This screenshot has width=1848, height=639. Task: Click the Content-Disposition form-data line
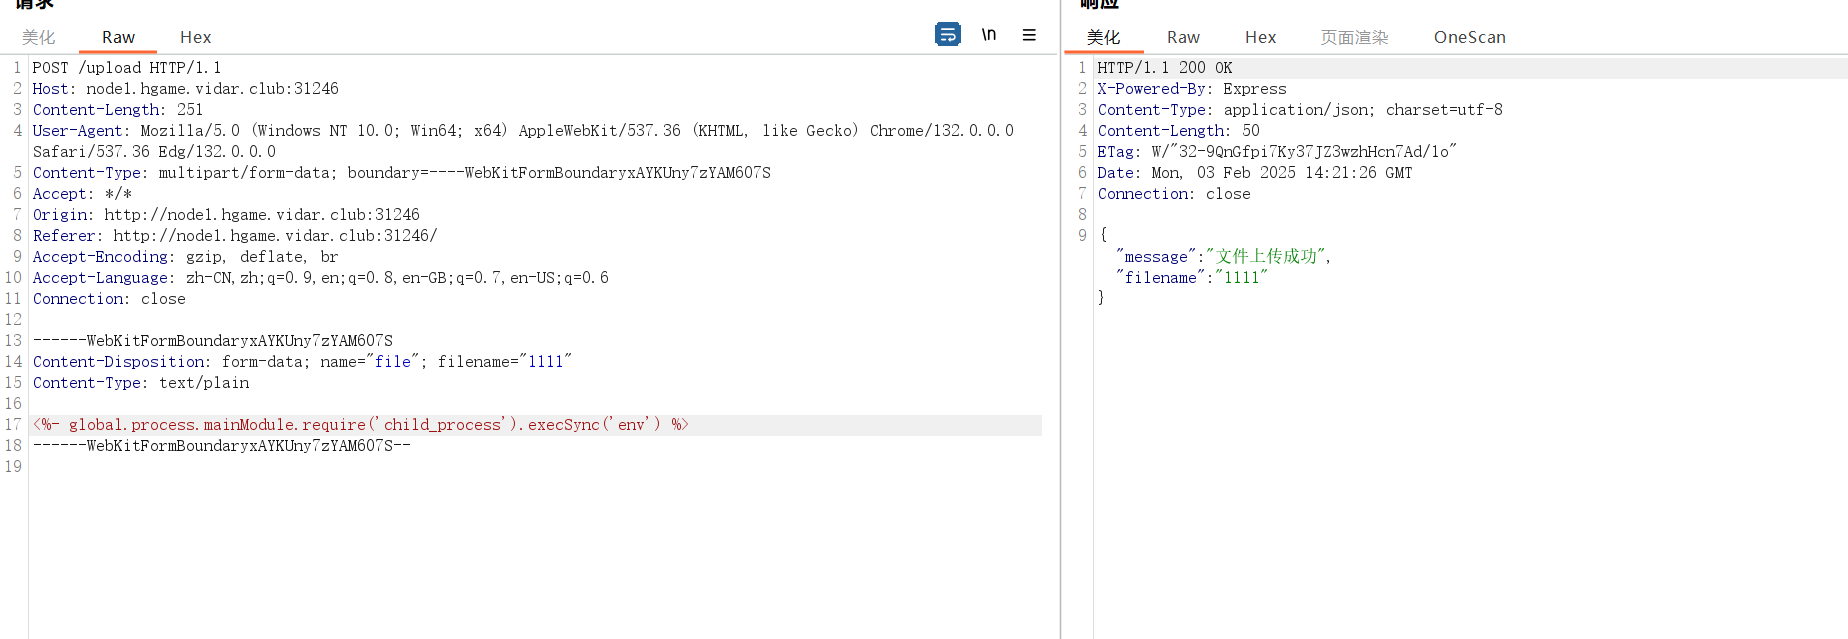(x=302, y=362)
